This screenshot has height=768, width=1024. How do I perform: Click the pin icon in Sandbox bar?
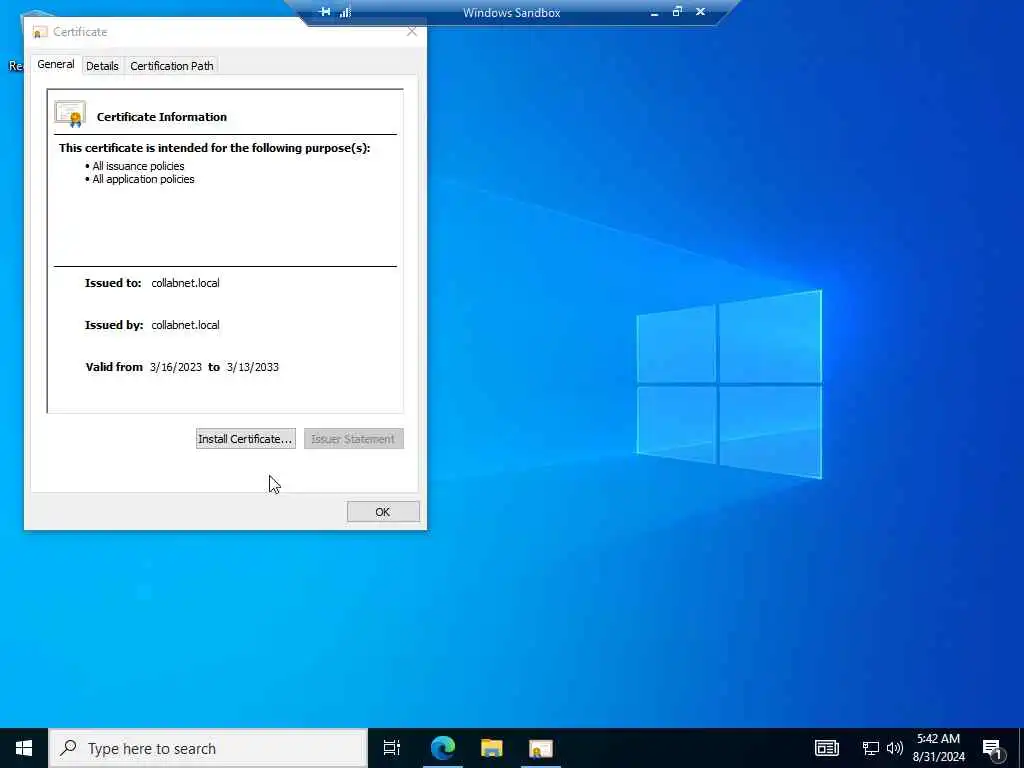click(x=325, y=12)
